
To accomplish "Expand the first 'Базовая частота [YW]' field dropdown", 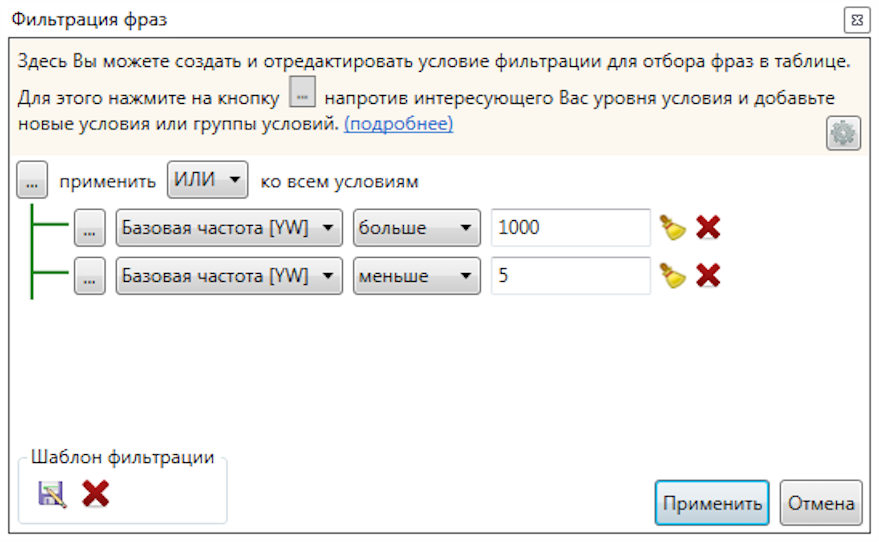I will point(229,228).
